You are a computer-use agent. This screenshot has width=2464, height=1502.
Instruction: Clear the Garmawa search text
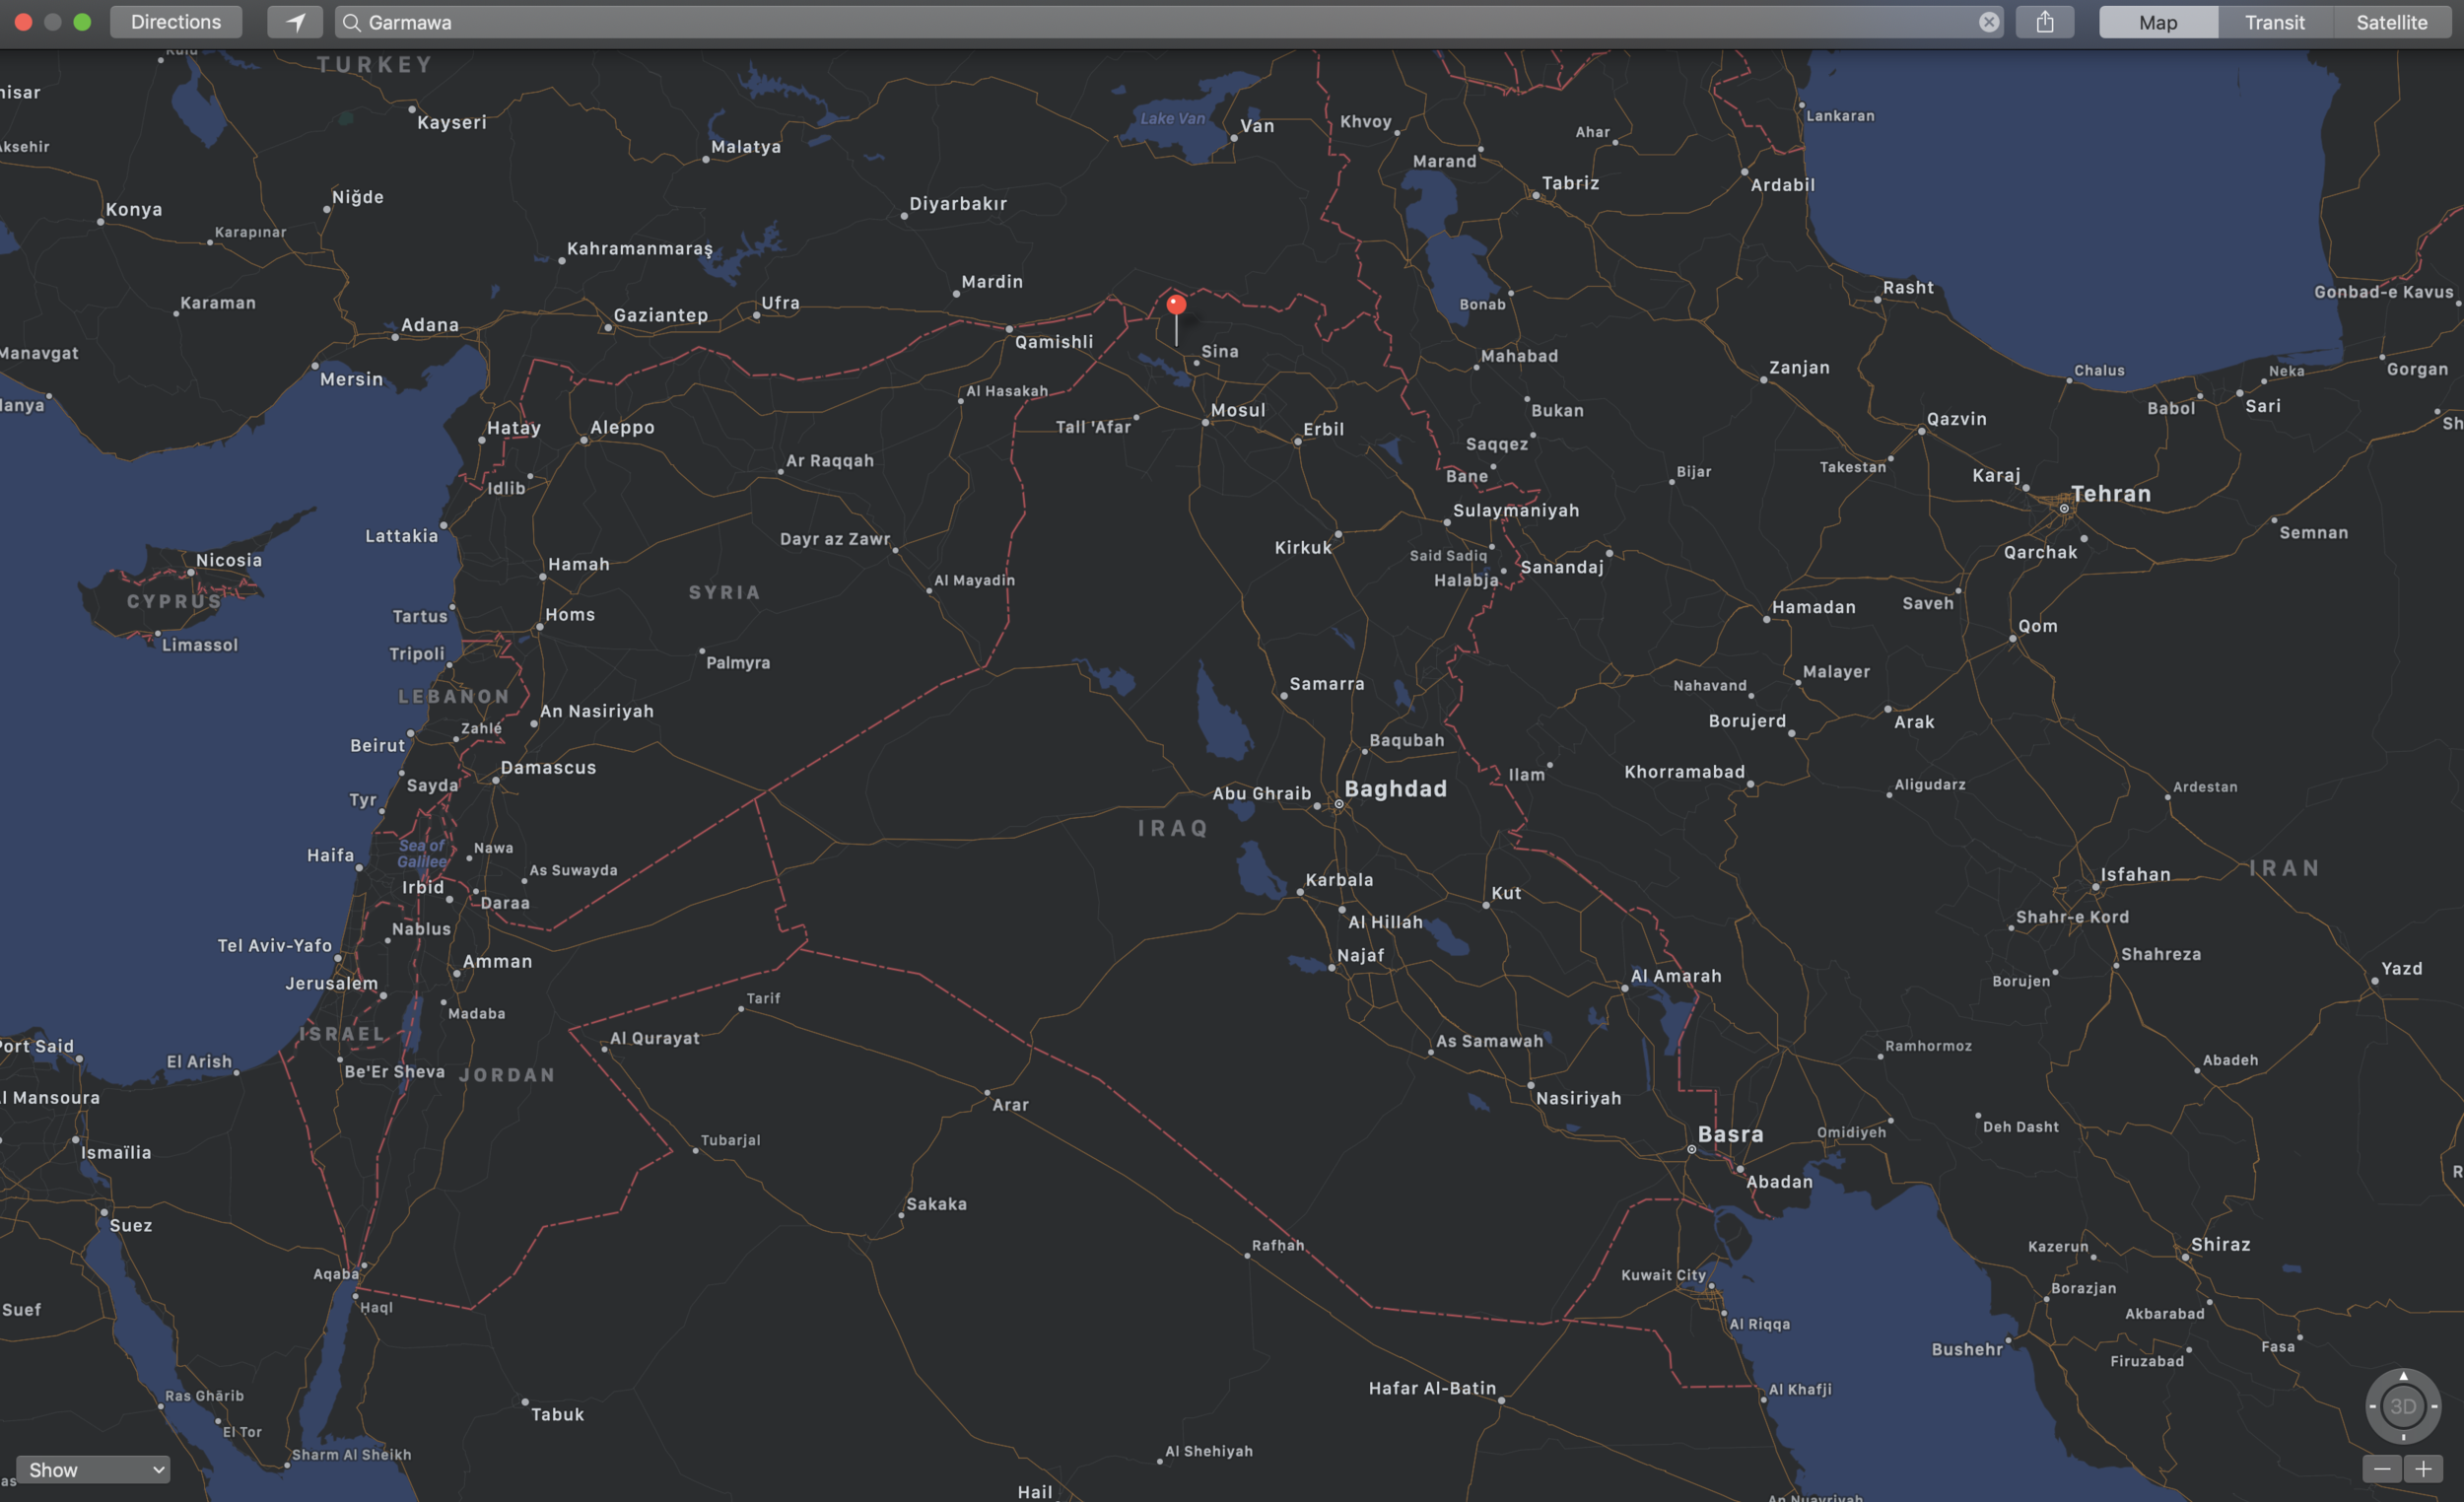[x=1989, y=22]
